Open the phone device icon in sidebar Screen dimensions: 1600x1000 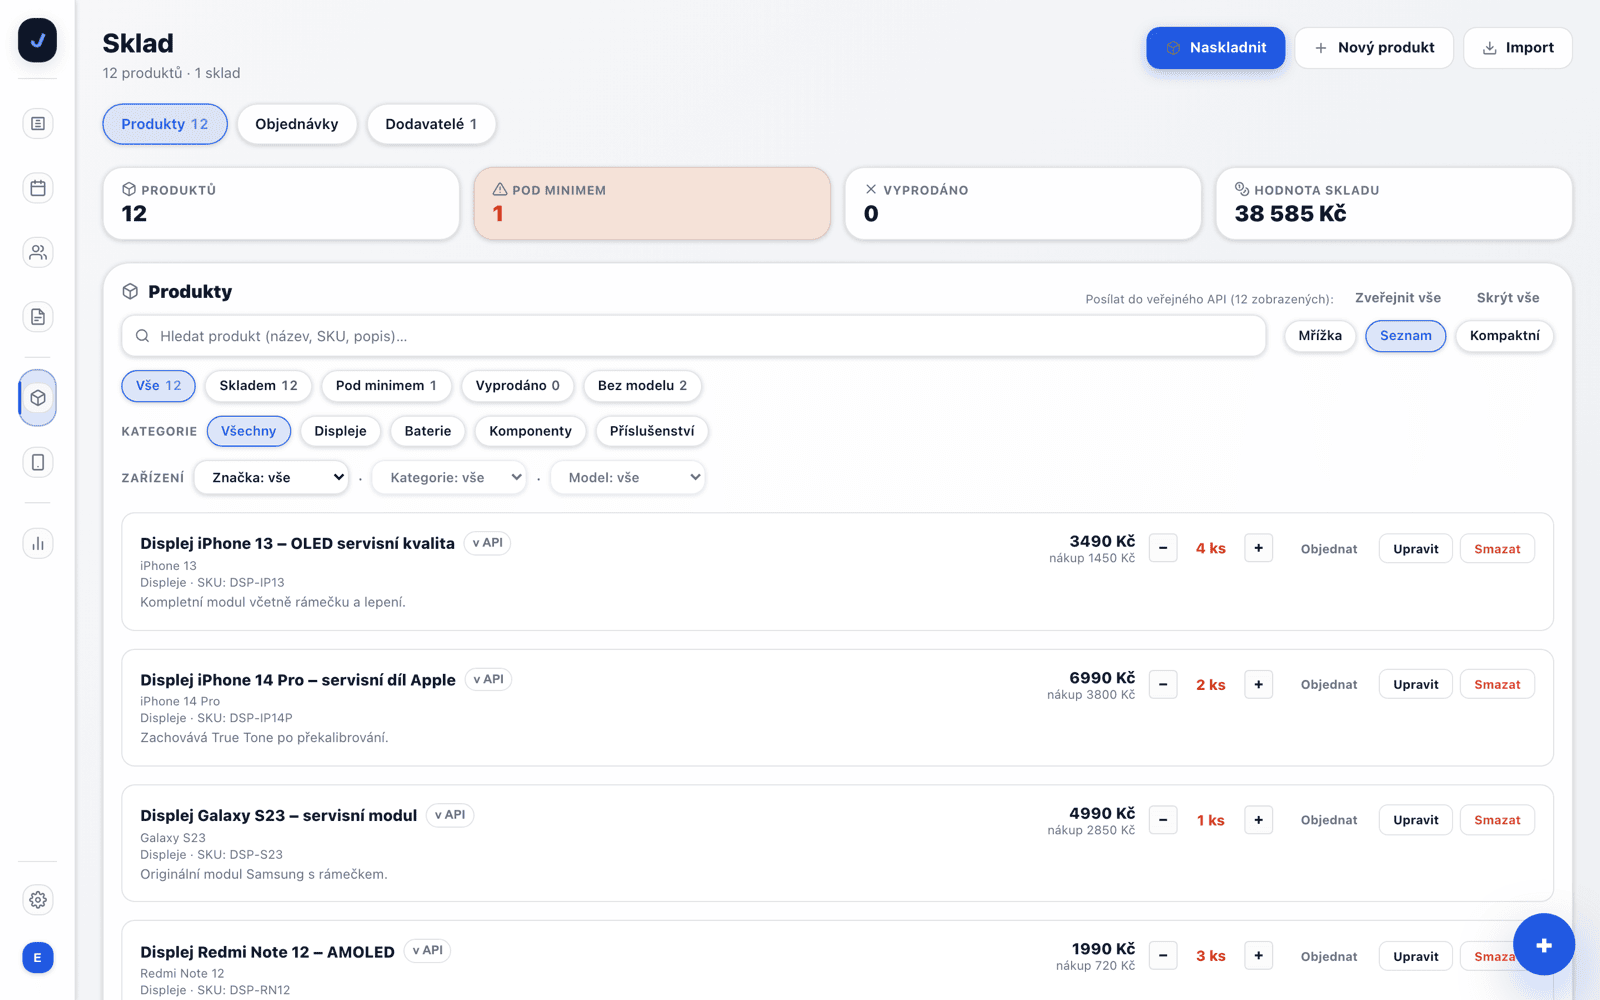coord(38,463)
